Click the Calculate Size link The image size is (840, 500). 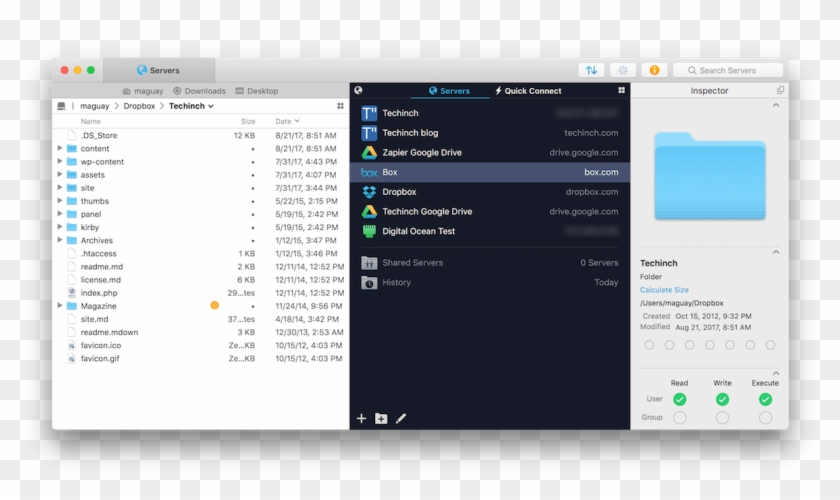pyautogui.click(x=664, y=290)
